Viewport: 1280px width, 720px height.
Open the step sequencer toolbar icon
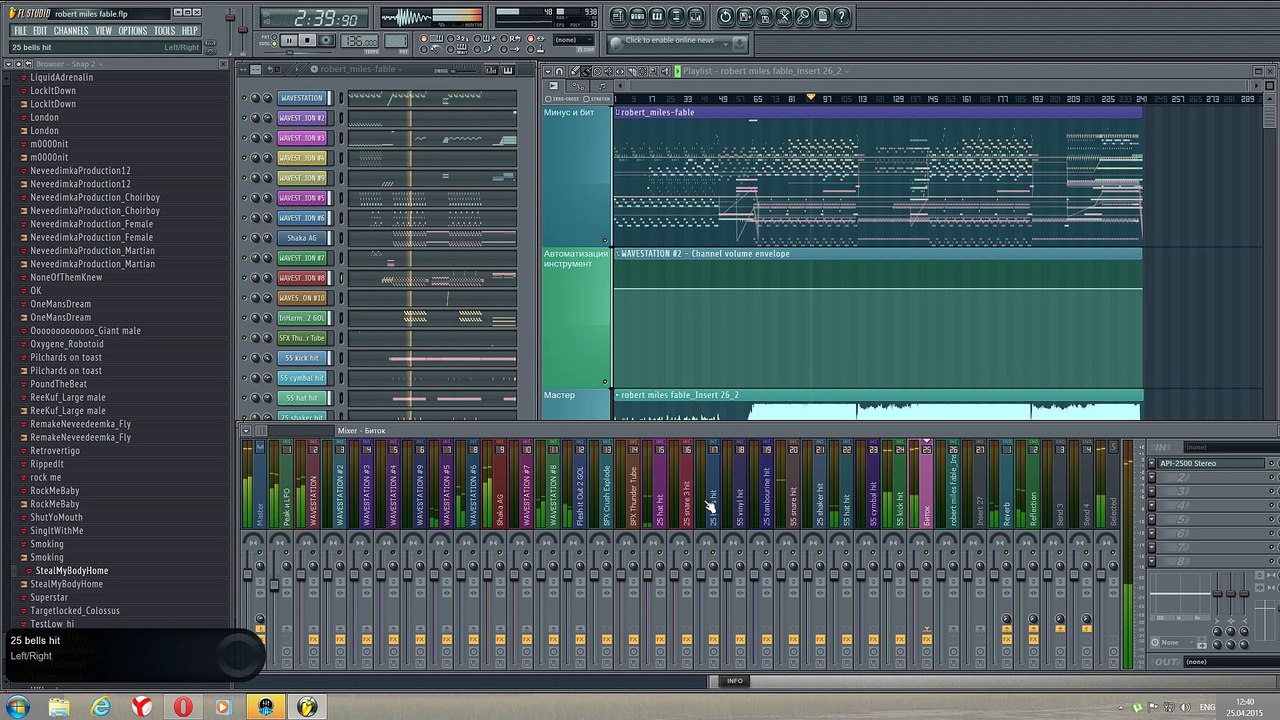[638, 17]
